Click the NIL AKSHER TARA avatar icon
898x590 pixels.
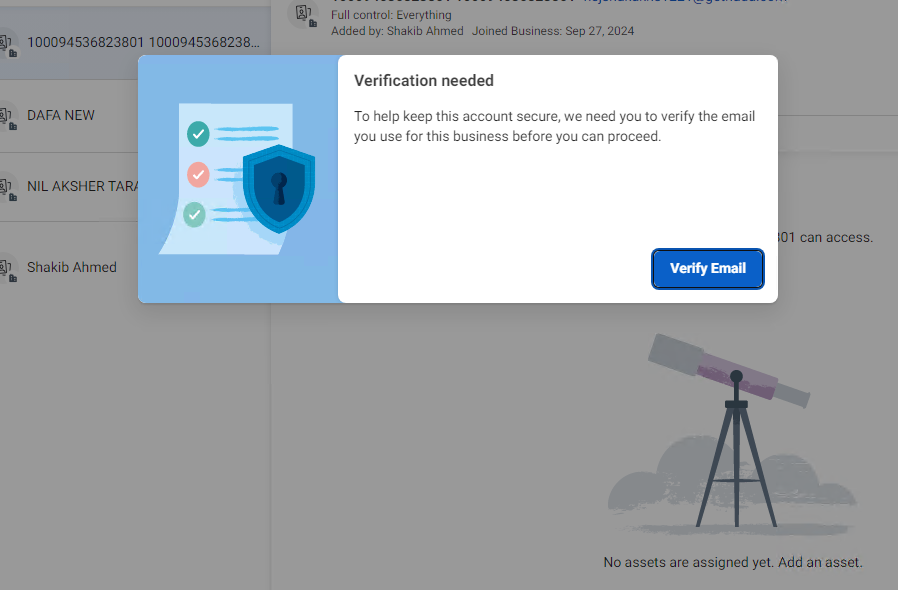(7, 188)
